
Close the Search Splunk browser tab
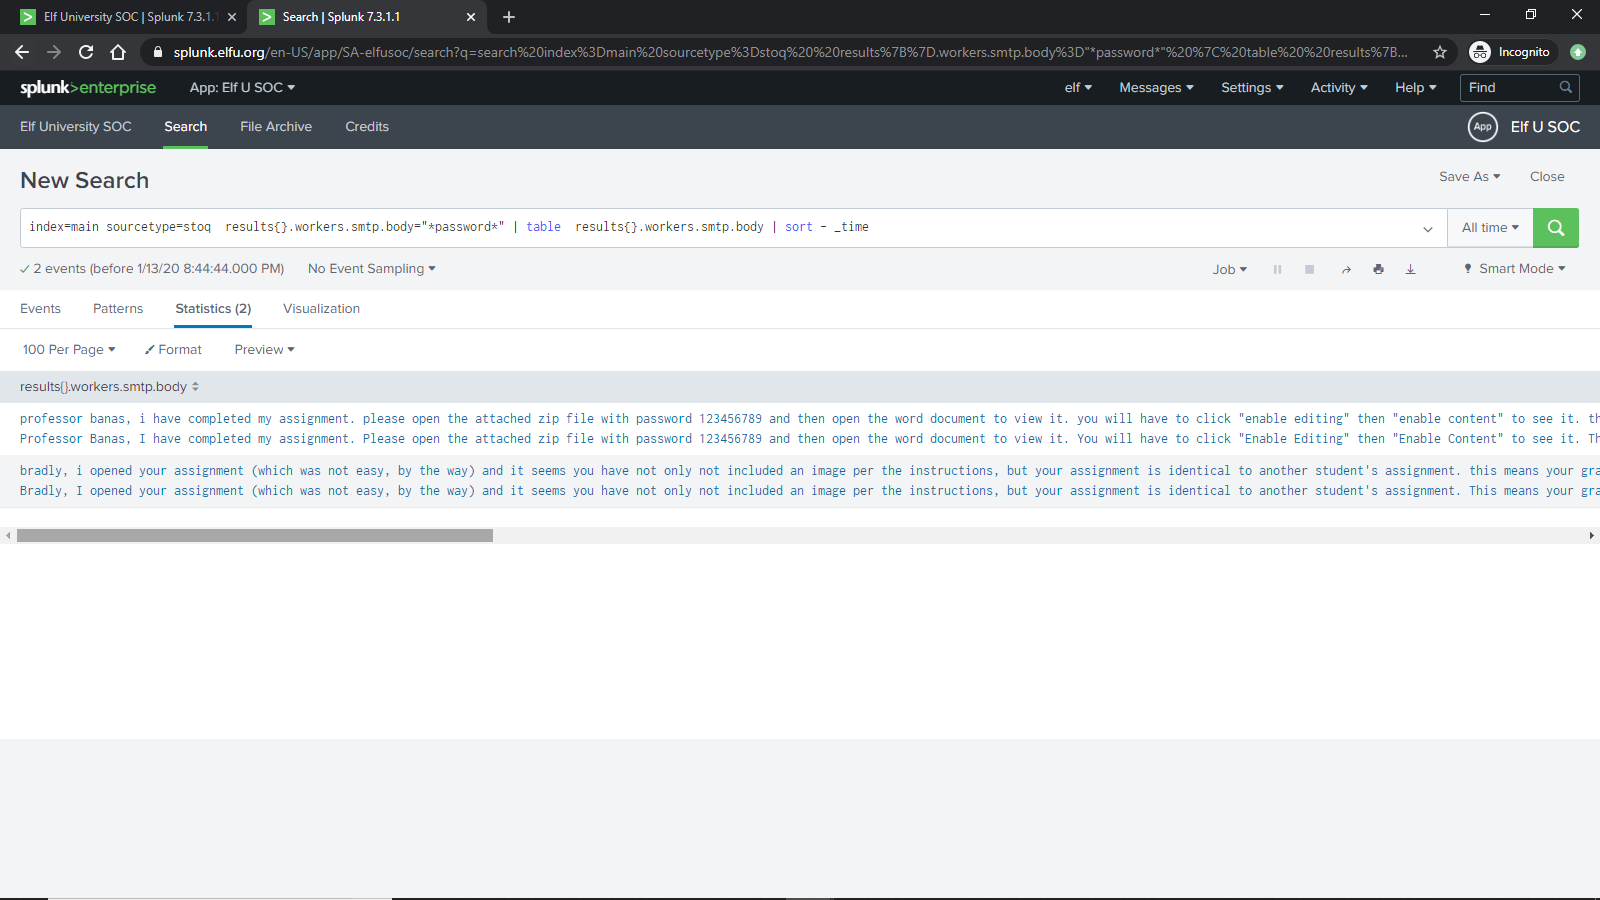(x=471, y=17)
